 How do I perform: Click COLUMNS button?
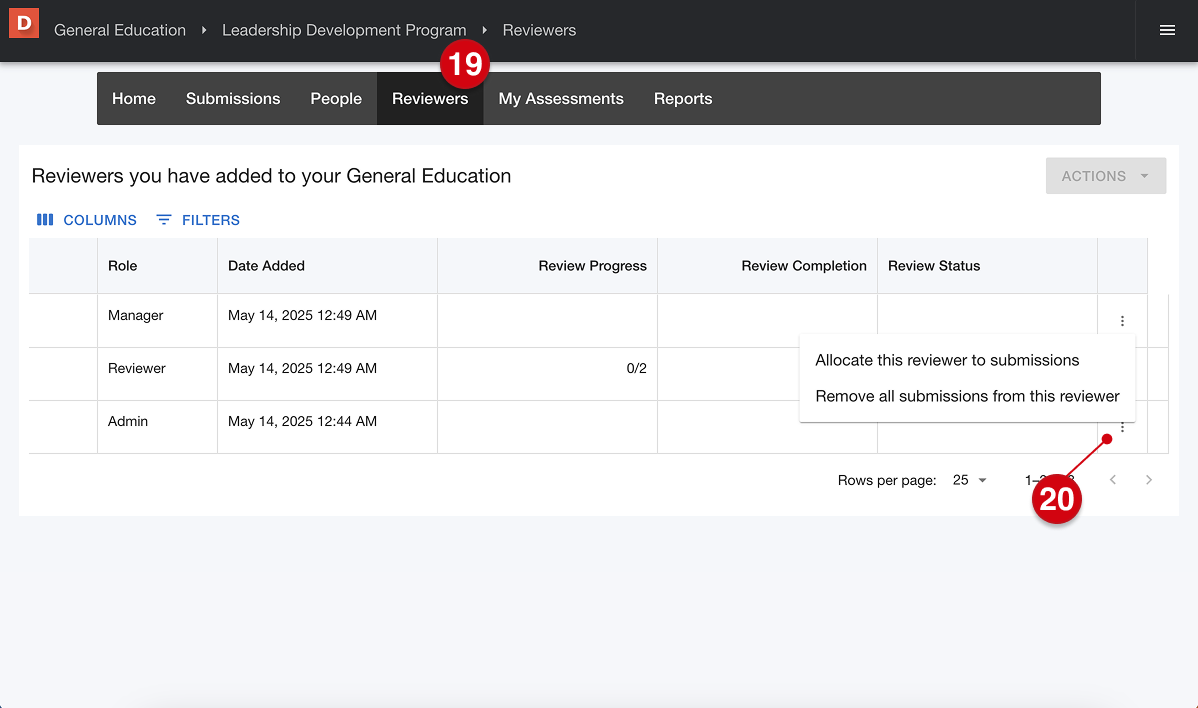[87, 220]
